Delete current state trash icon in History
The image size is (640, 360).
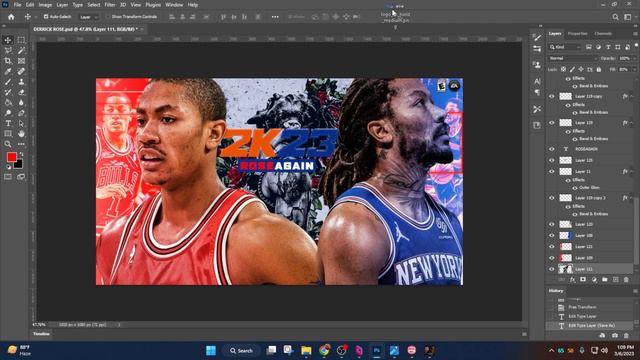(626, 336)
